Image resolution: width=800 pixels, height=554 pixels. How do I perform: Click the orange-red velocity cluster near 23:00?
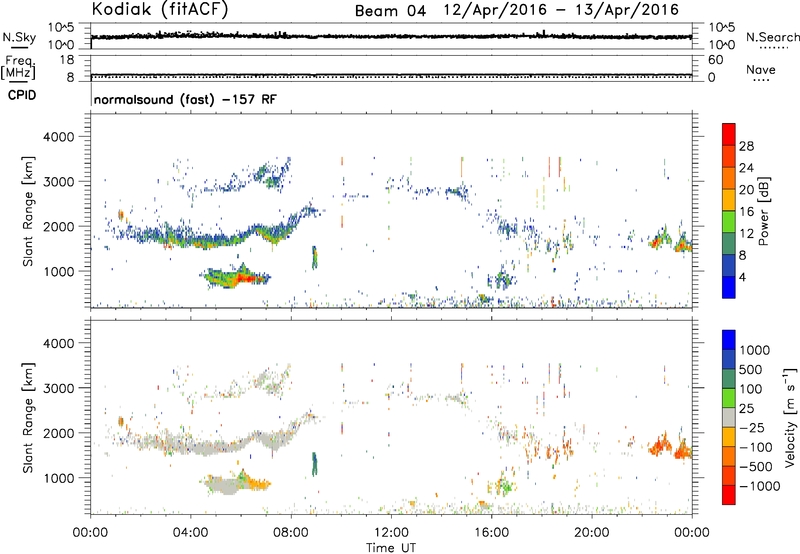(659, 446)
